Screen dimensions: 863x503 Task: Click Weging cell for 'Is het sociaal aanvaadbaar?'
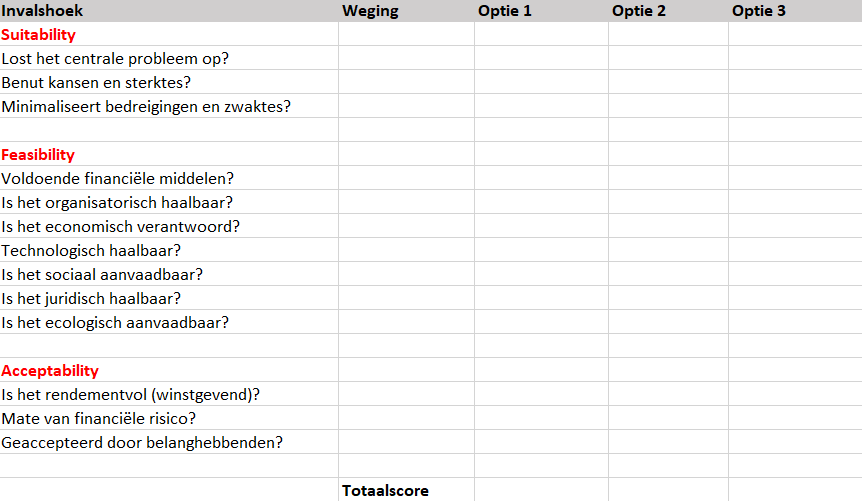point(406,275)
